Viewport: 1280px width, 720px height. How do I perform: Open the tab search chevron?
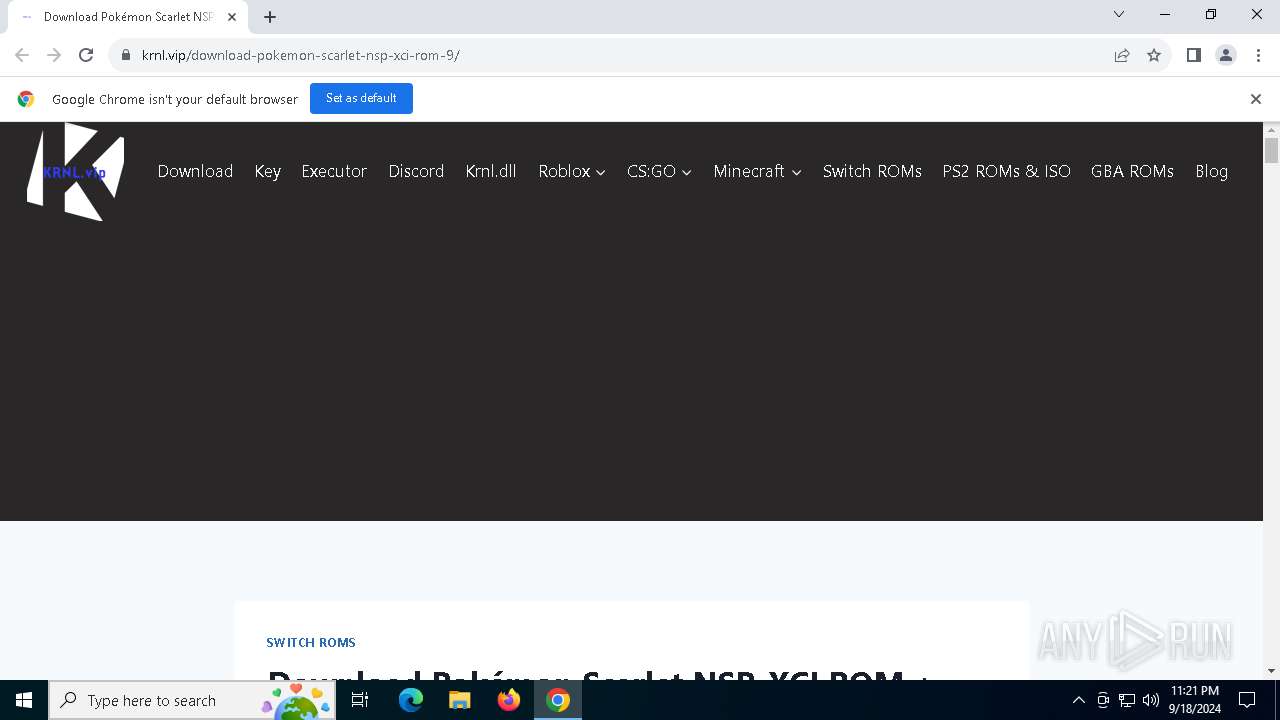[x=1119, y=14]
